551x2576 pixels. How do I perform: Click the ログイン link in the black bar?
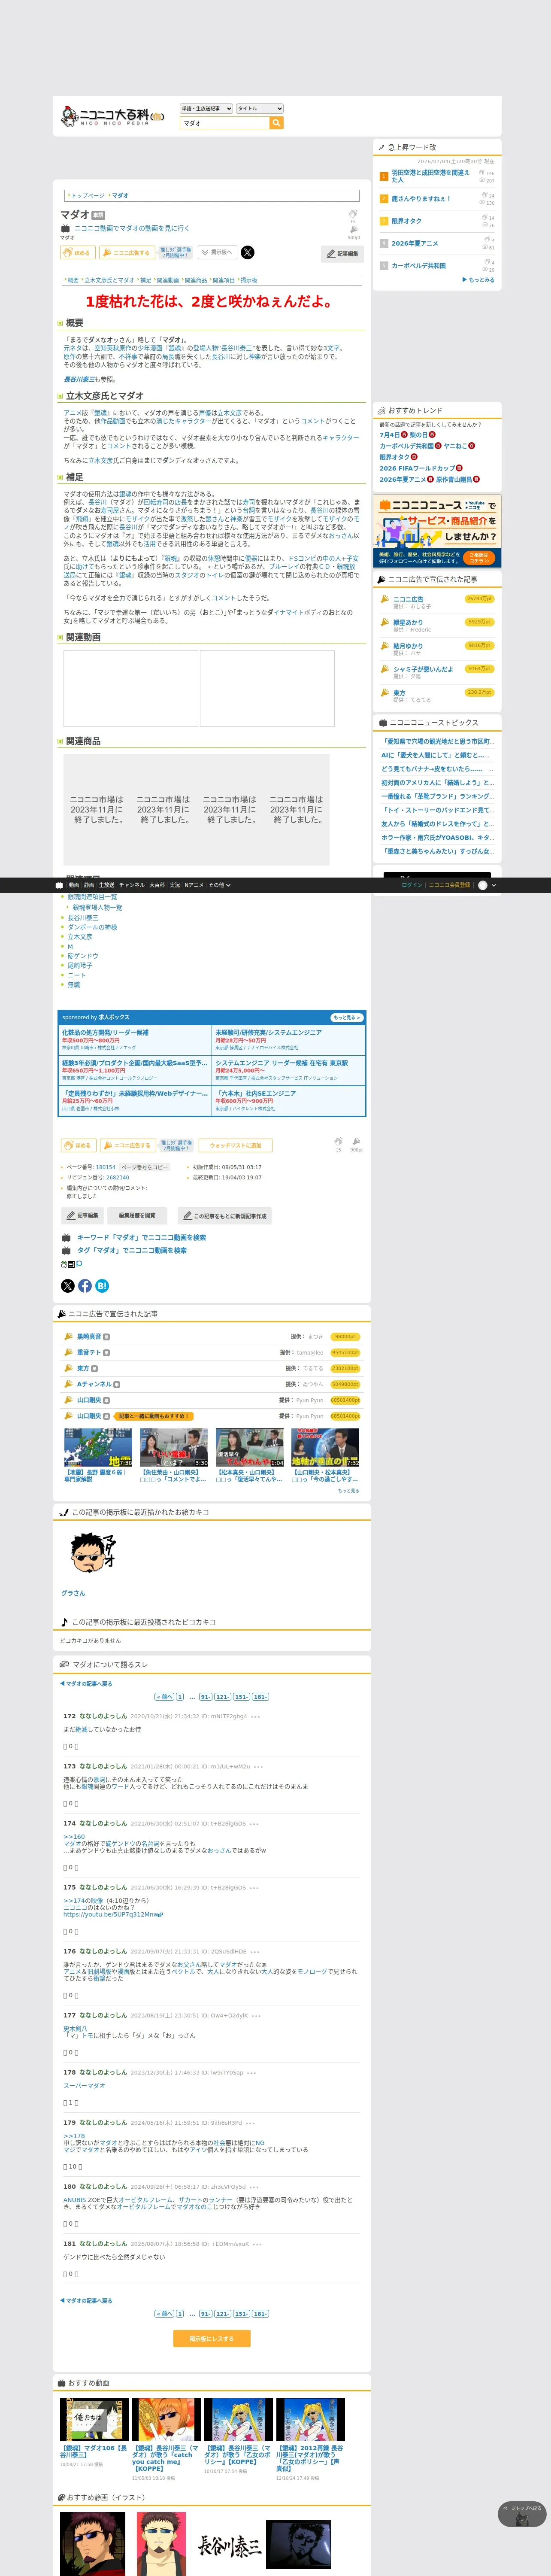pyautogui.click(x=412, y=885)
